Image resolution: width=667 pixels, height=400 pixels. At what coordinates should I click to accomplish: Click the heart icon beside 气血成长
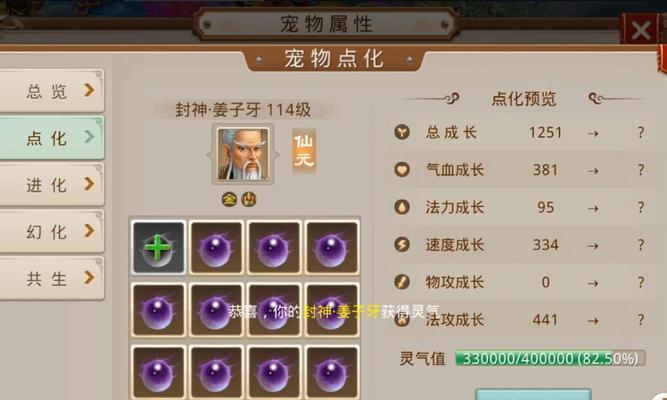pyautogui.click(x=402, y=170)
